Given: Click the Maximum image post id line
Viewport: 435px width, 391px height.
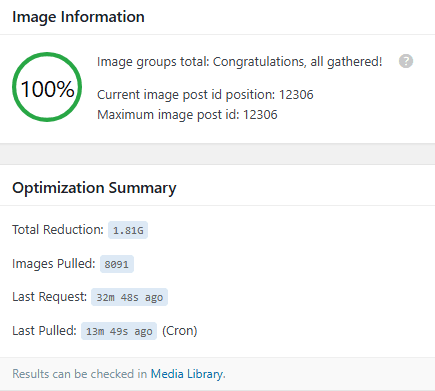Looking at the screenshot, I should click(187, 115).
